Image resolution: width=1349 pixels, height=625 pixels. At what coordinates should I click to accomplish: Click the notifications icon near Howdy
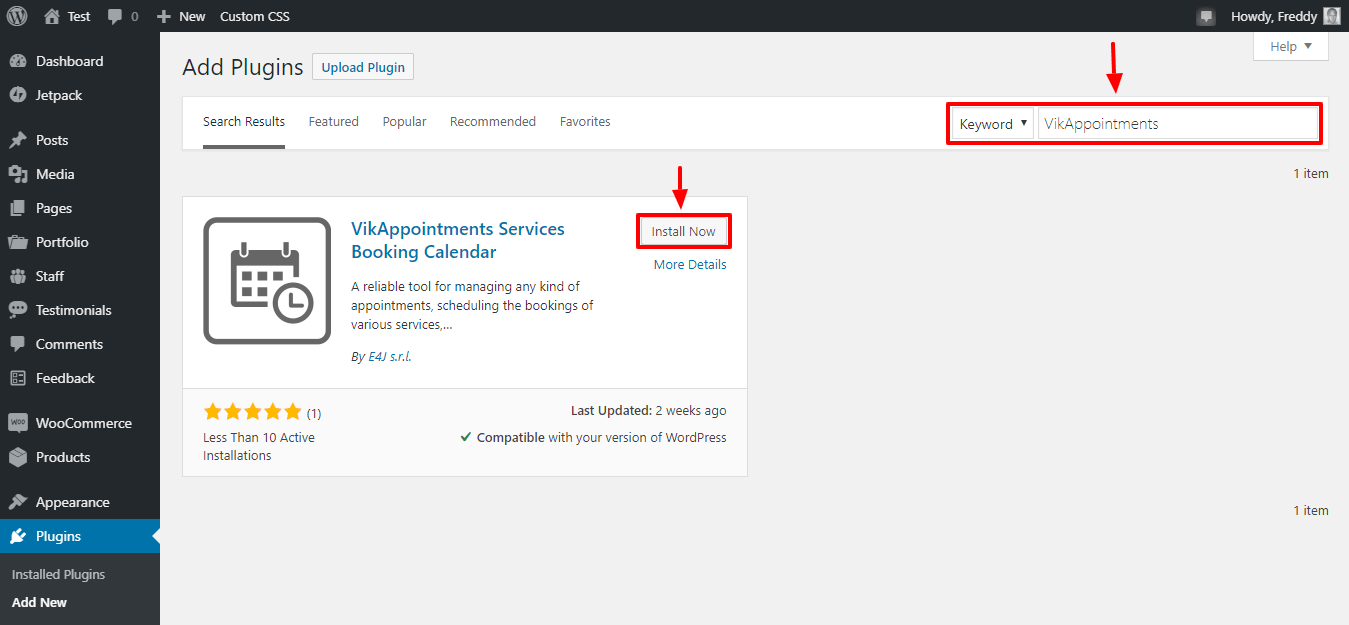(1206, 16)
